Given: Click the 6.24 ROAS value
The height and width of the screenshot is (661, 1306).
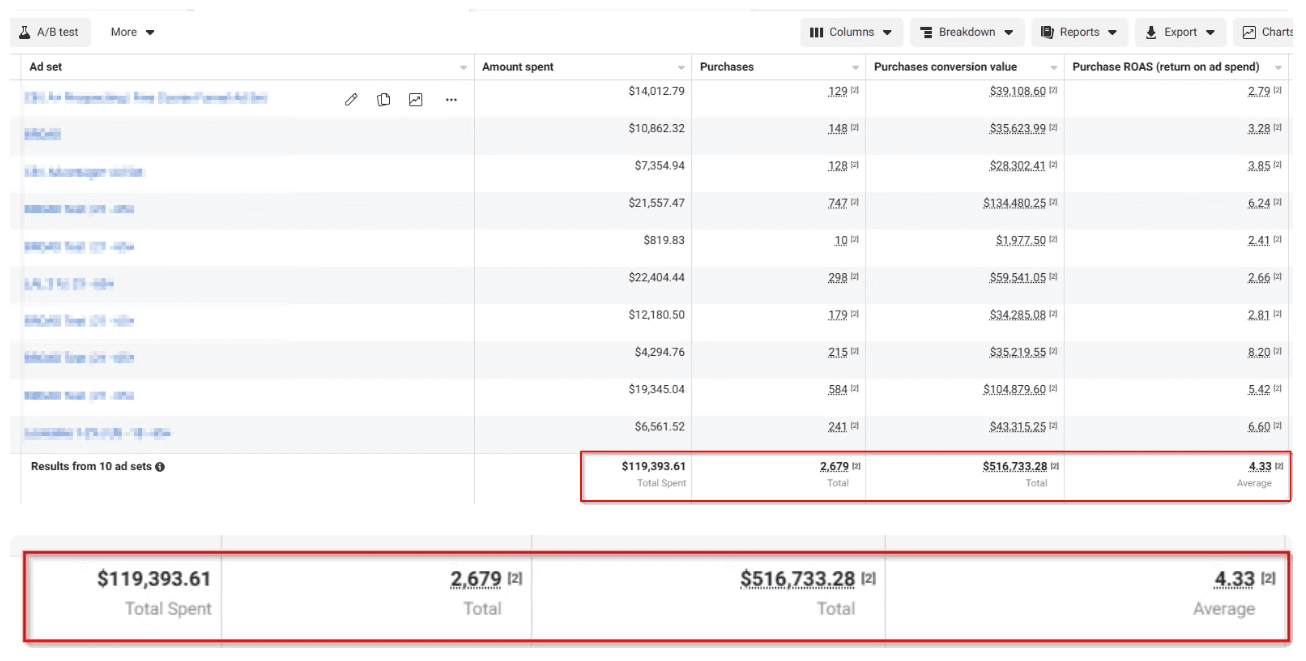Looking at the screenshot, I should click(x=1259, y=203).
